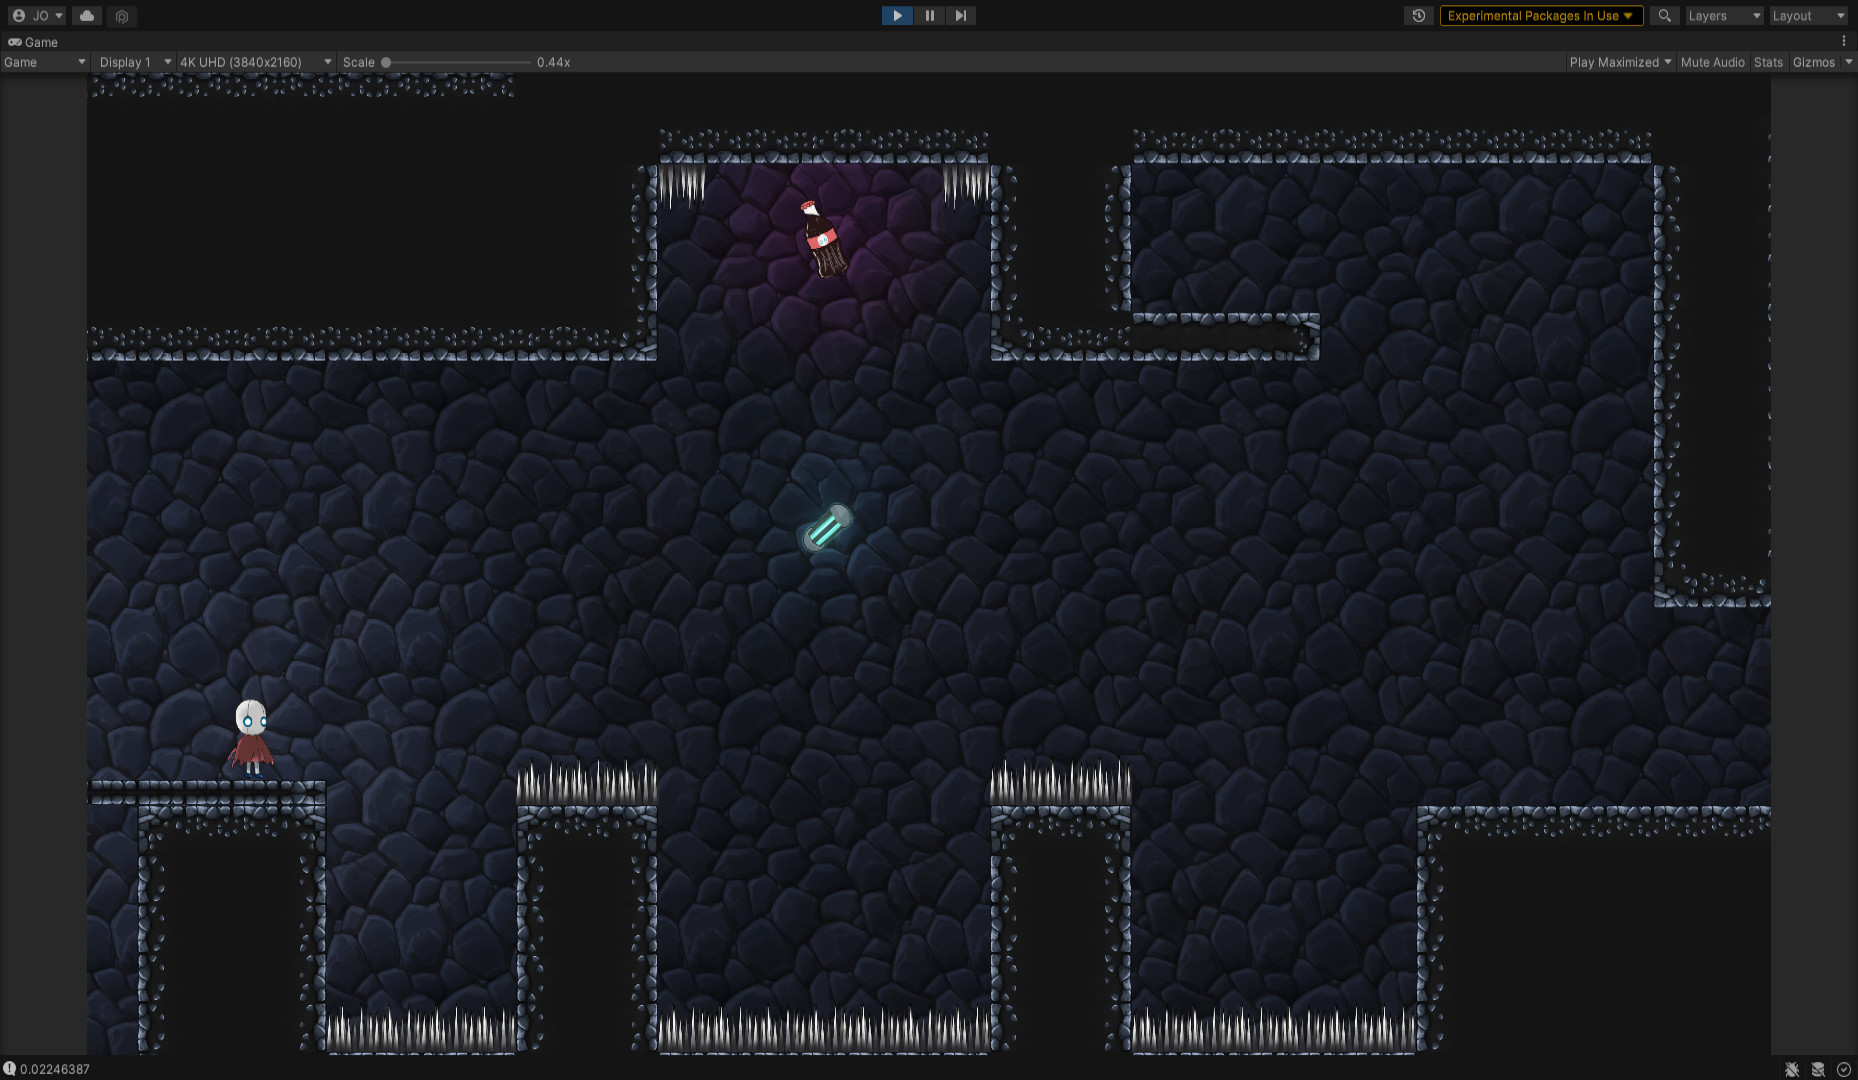Open the Undo History icon

(1418, 16)
